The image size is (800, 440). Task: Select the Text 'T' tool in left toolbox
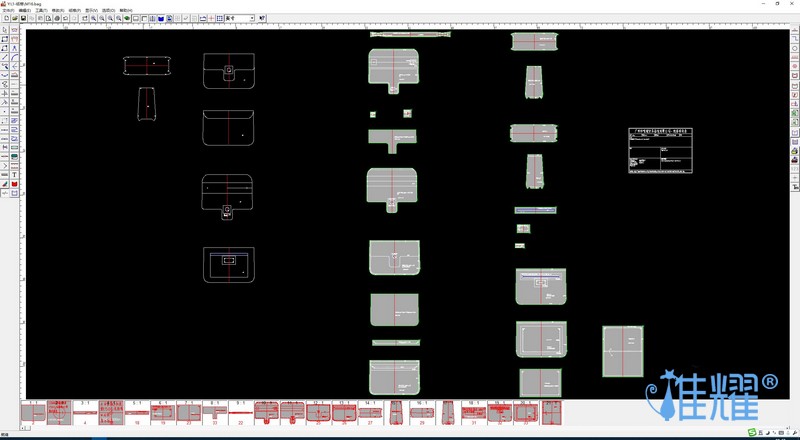pyautogui.click(x=15, y=175)
